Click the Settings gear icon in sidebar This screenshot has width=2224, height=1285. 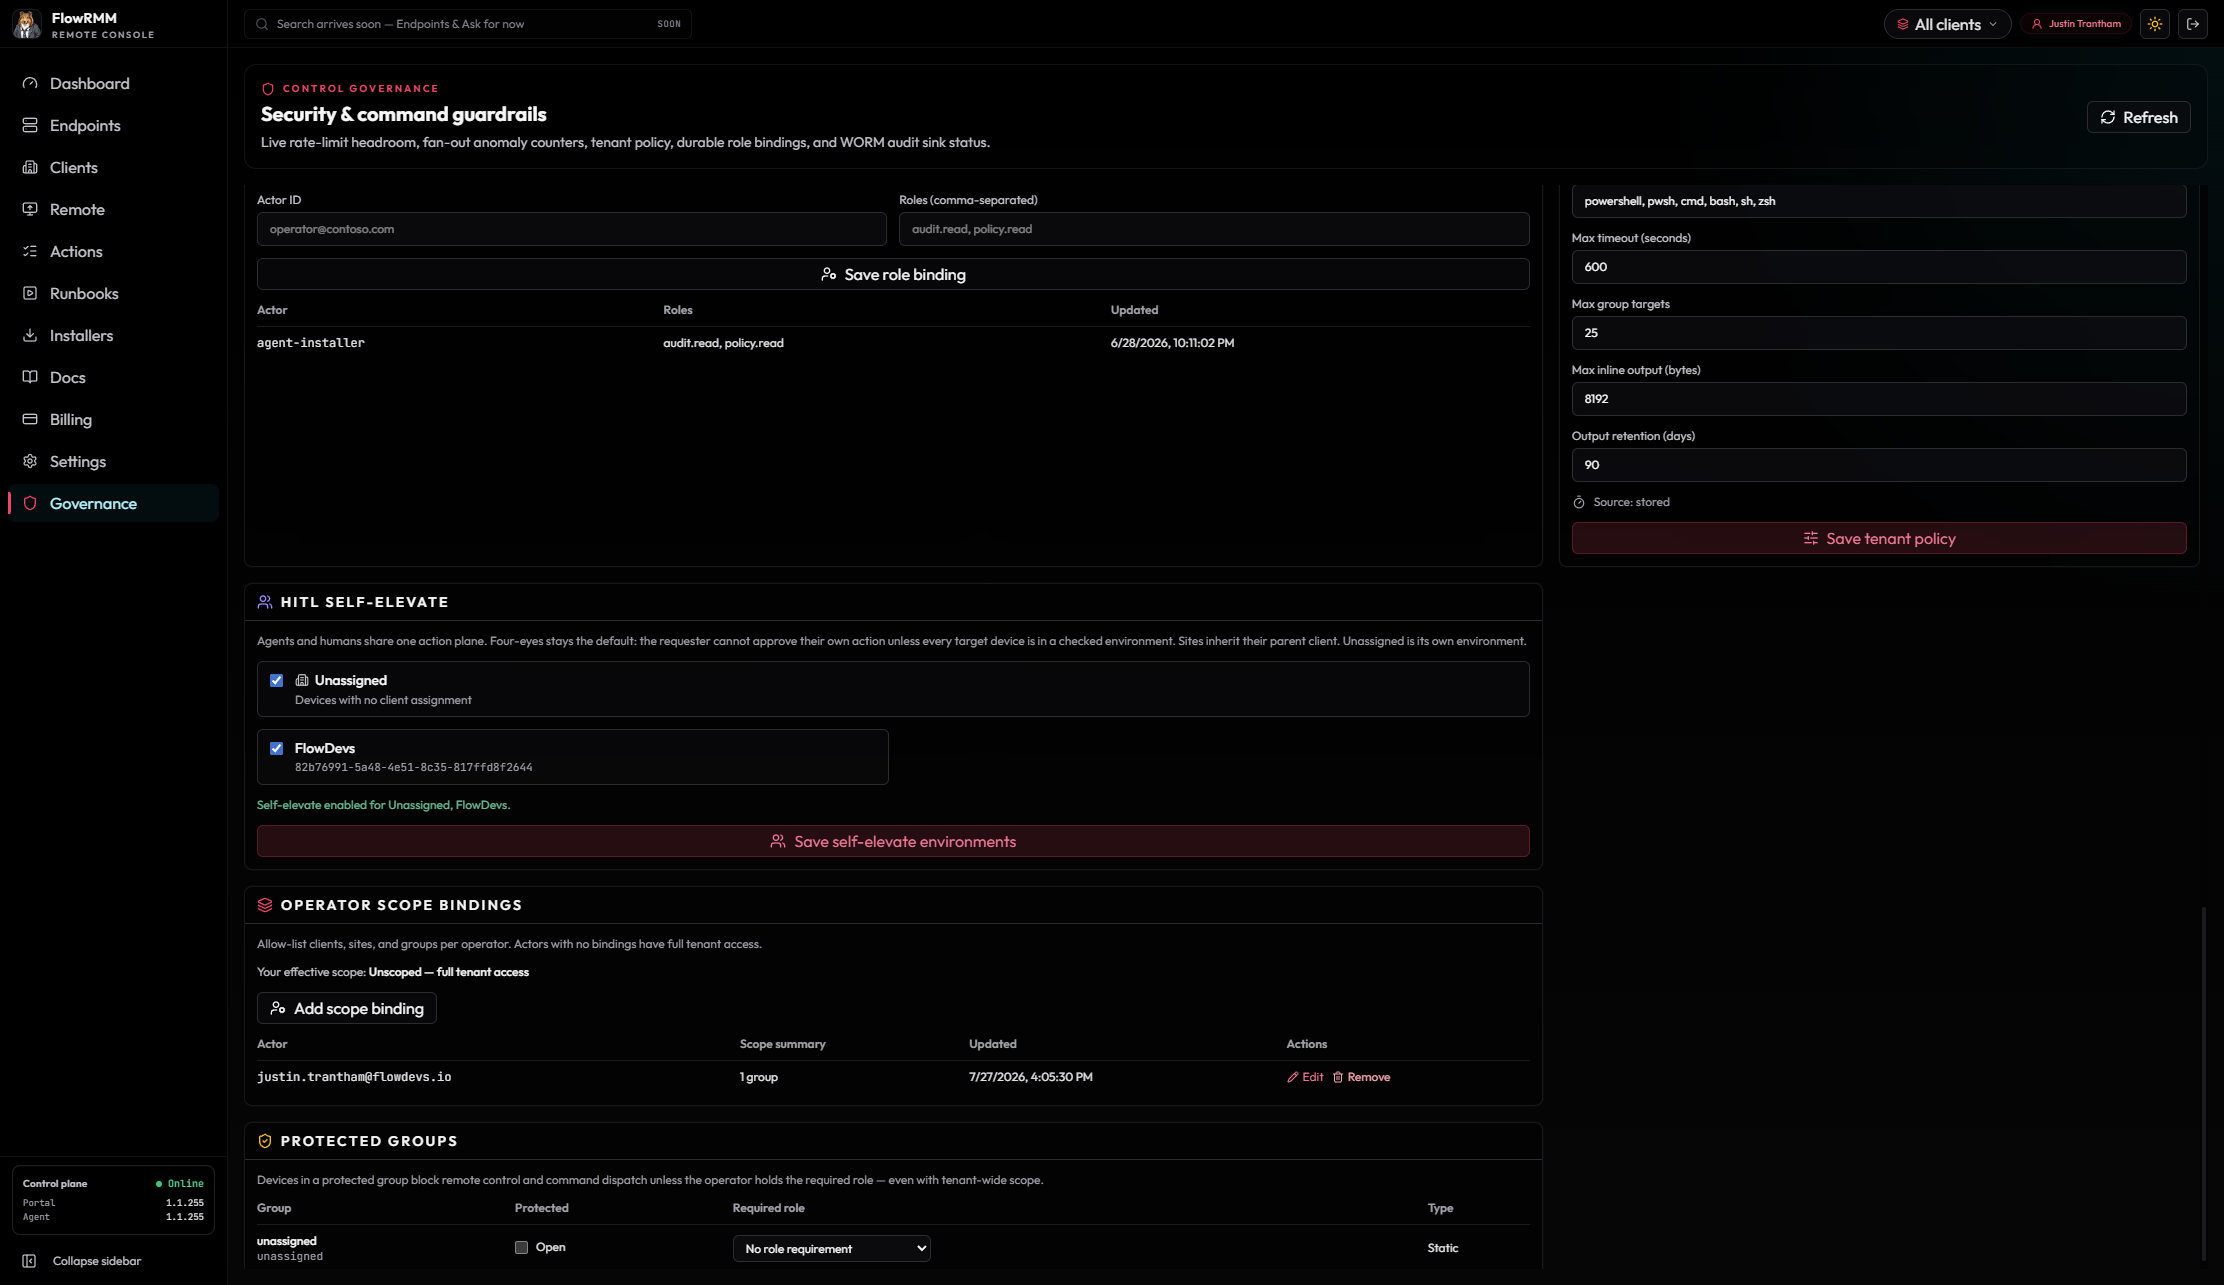pos(30,461)
